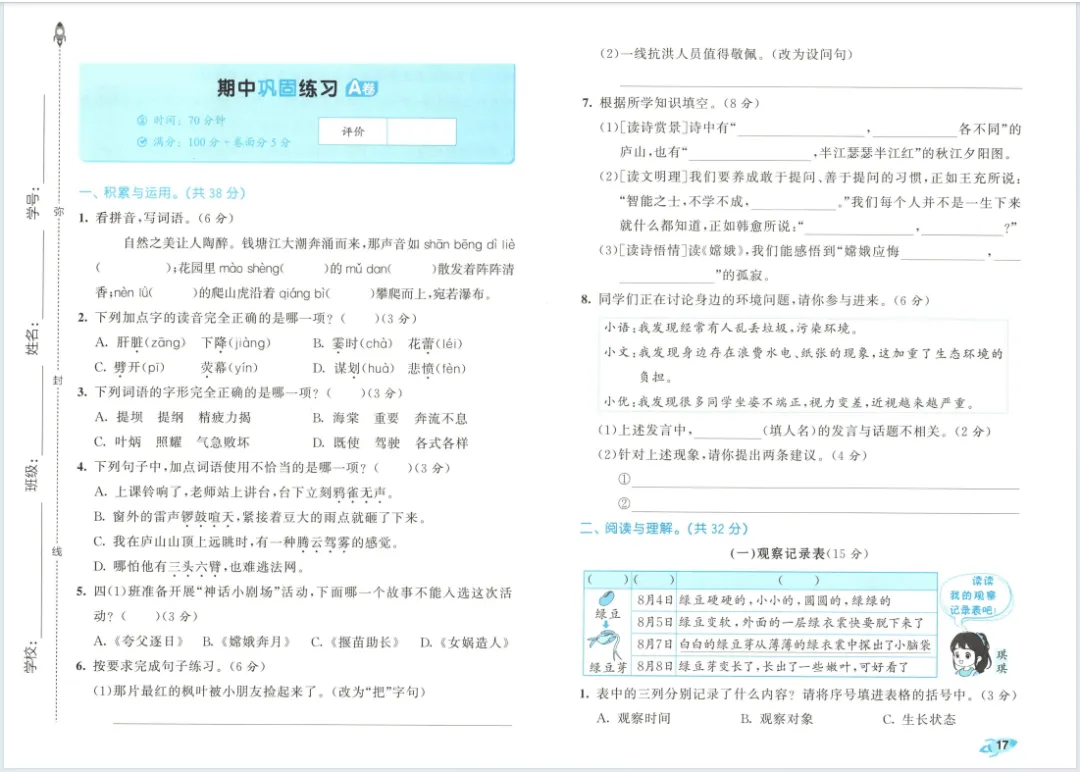Select the title "期中巩固练习"
This screenshot has height=772, width=1080.
(x=277, y=88)
